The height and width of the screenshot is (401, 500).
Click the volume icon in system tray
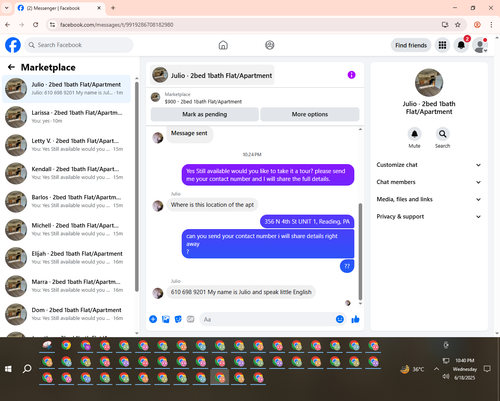[446, 377]
